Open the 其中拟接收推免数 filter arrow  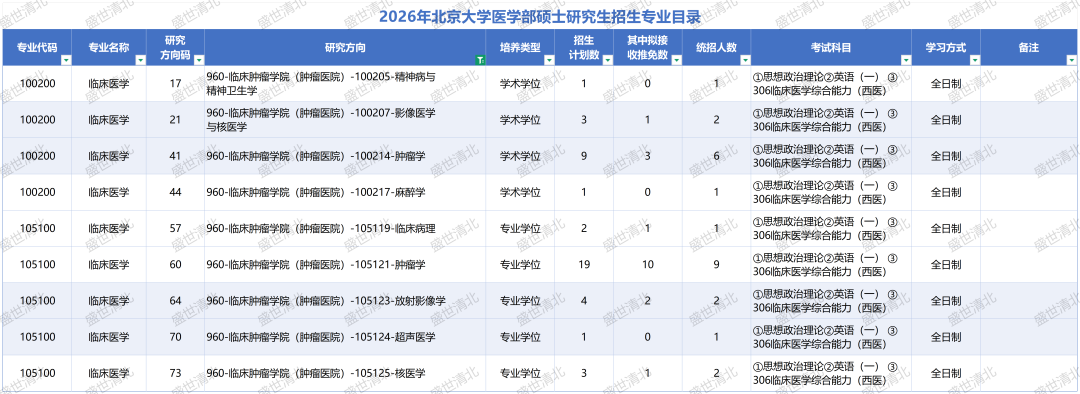tap(677, 61)
